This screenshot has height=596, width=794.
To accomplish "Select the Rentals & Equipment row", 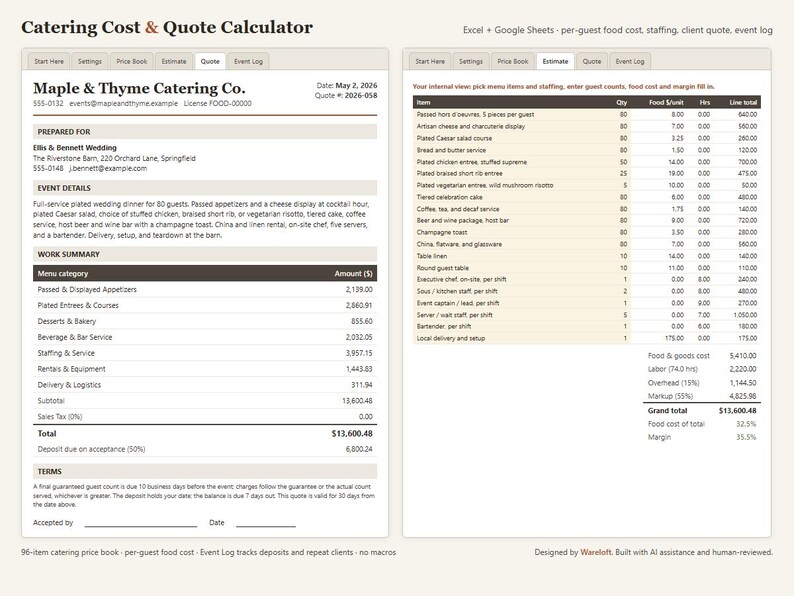I will click(x=205, y=369).
